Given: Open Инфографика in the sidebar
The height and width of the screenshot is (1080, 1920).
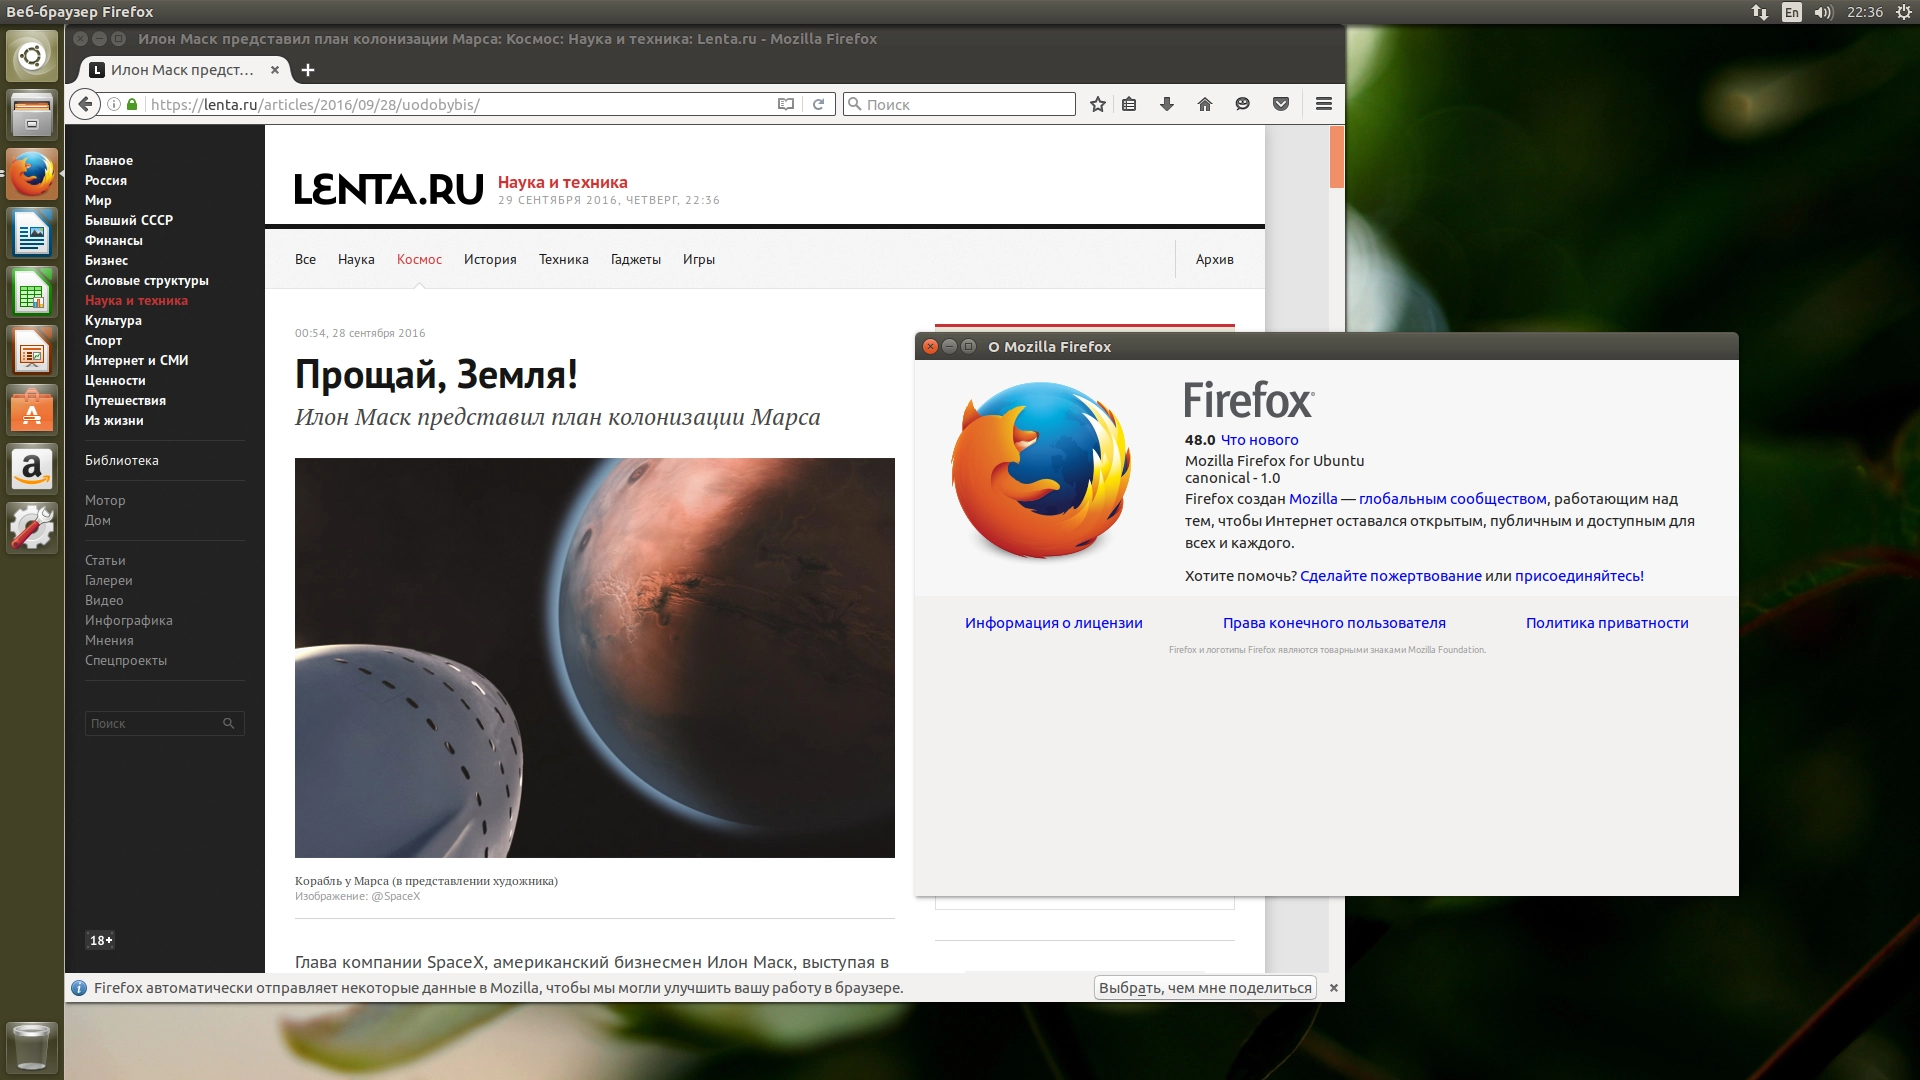Looking at the screenshot, I should tap(129, 620).
